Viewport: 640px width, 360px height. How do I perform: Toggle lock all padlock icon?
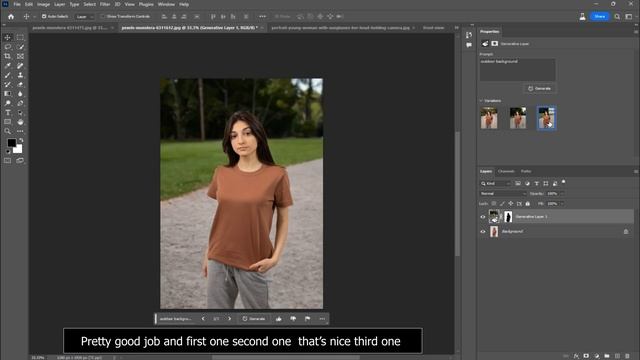(527, 203)
